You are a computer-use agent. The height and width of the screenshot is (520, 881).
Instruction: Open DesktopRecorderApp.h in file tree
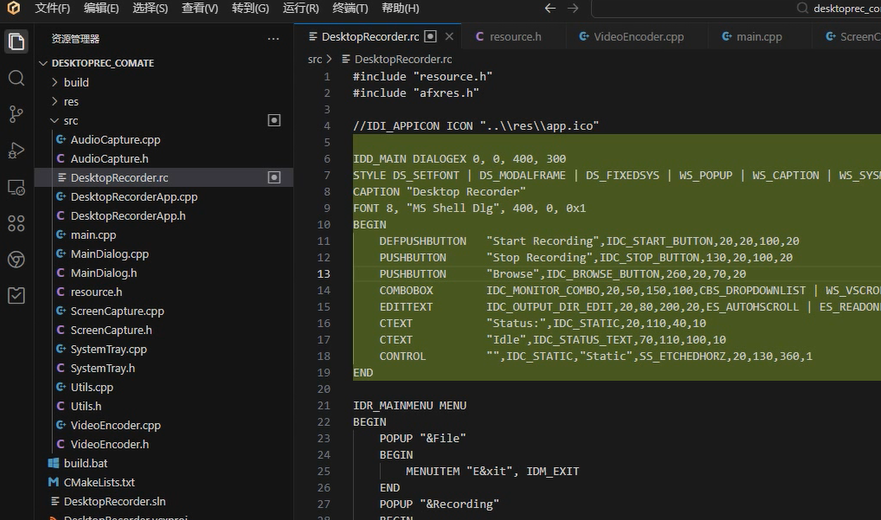(x=163, y=216)
